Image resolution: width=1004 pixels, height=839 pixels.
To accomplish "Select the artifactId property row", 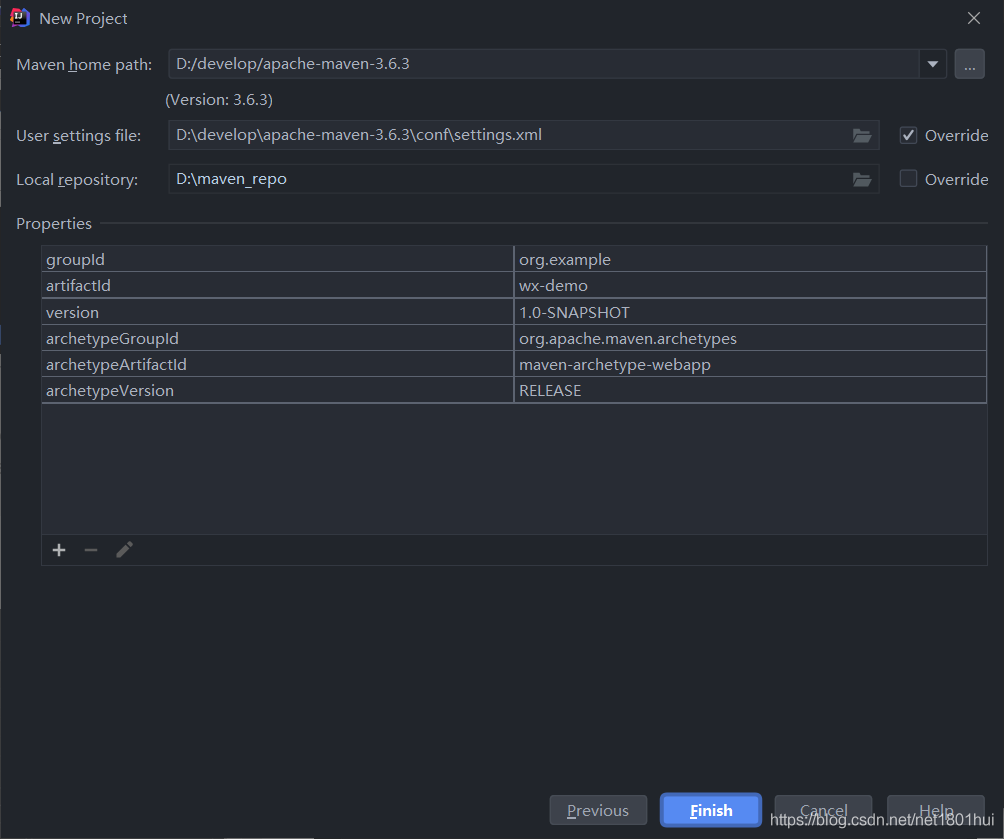I will pyautogui.click(x=514, y=286).
